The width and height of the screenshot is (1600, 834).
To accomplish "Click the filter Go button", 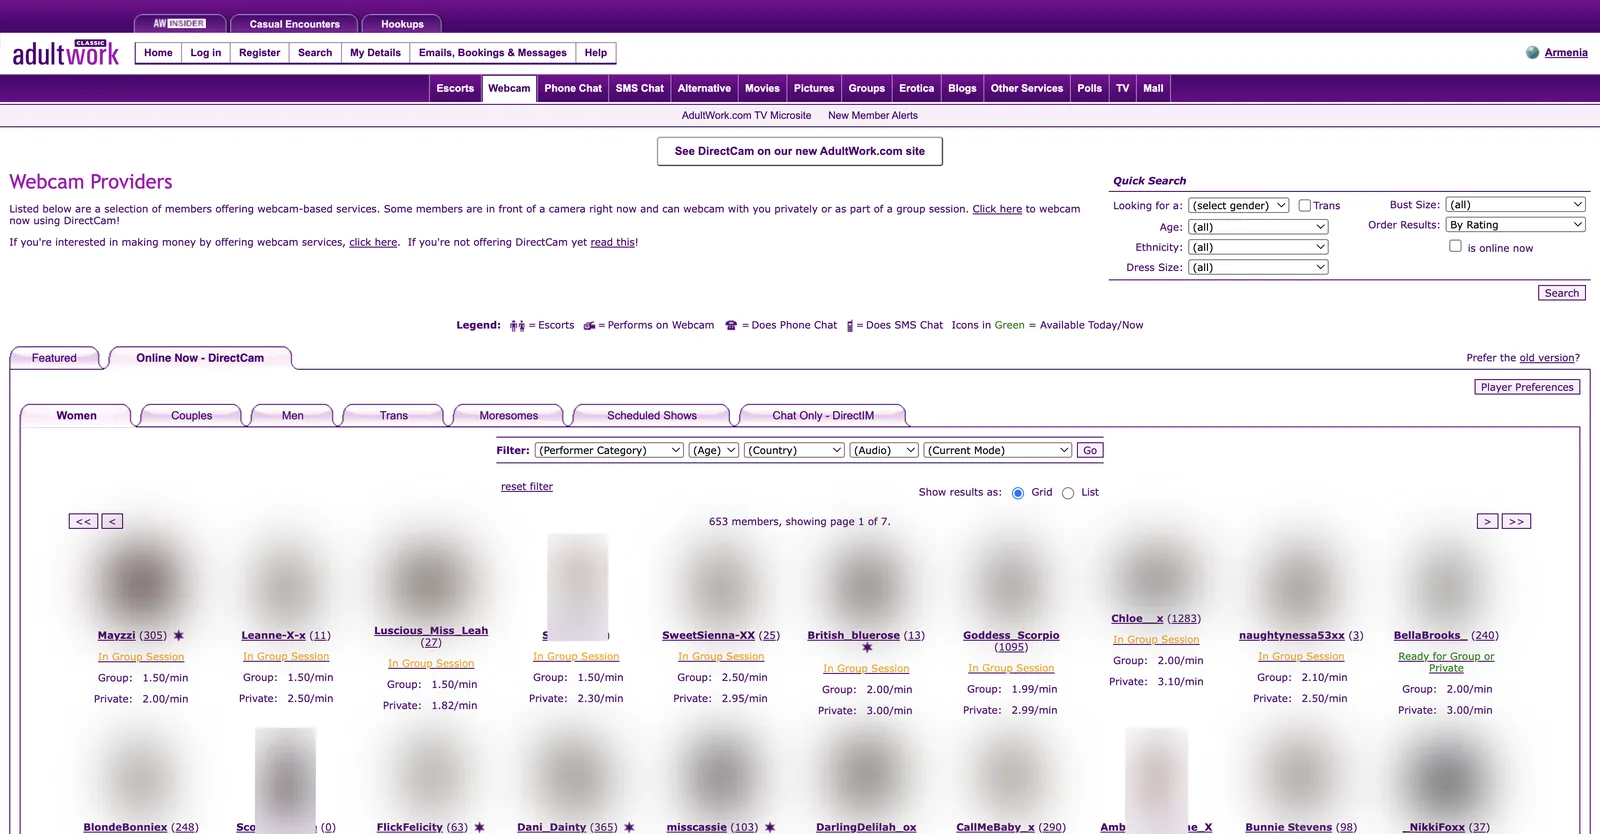I will click(x=1090, y=450).
